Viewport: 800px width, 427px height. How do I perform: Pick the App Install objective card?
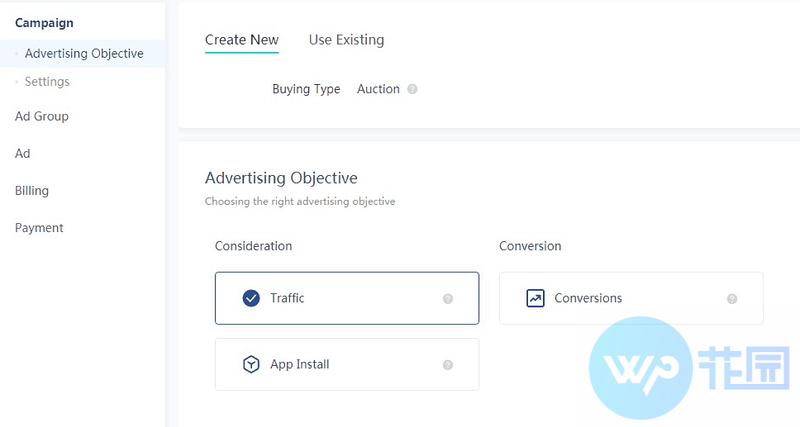(x=347, y=364)
